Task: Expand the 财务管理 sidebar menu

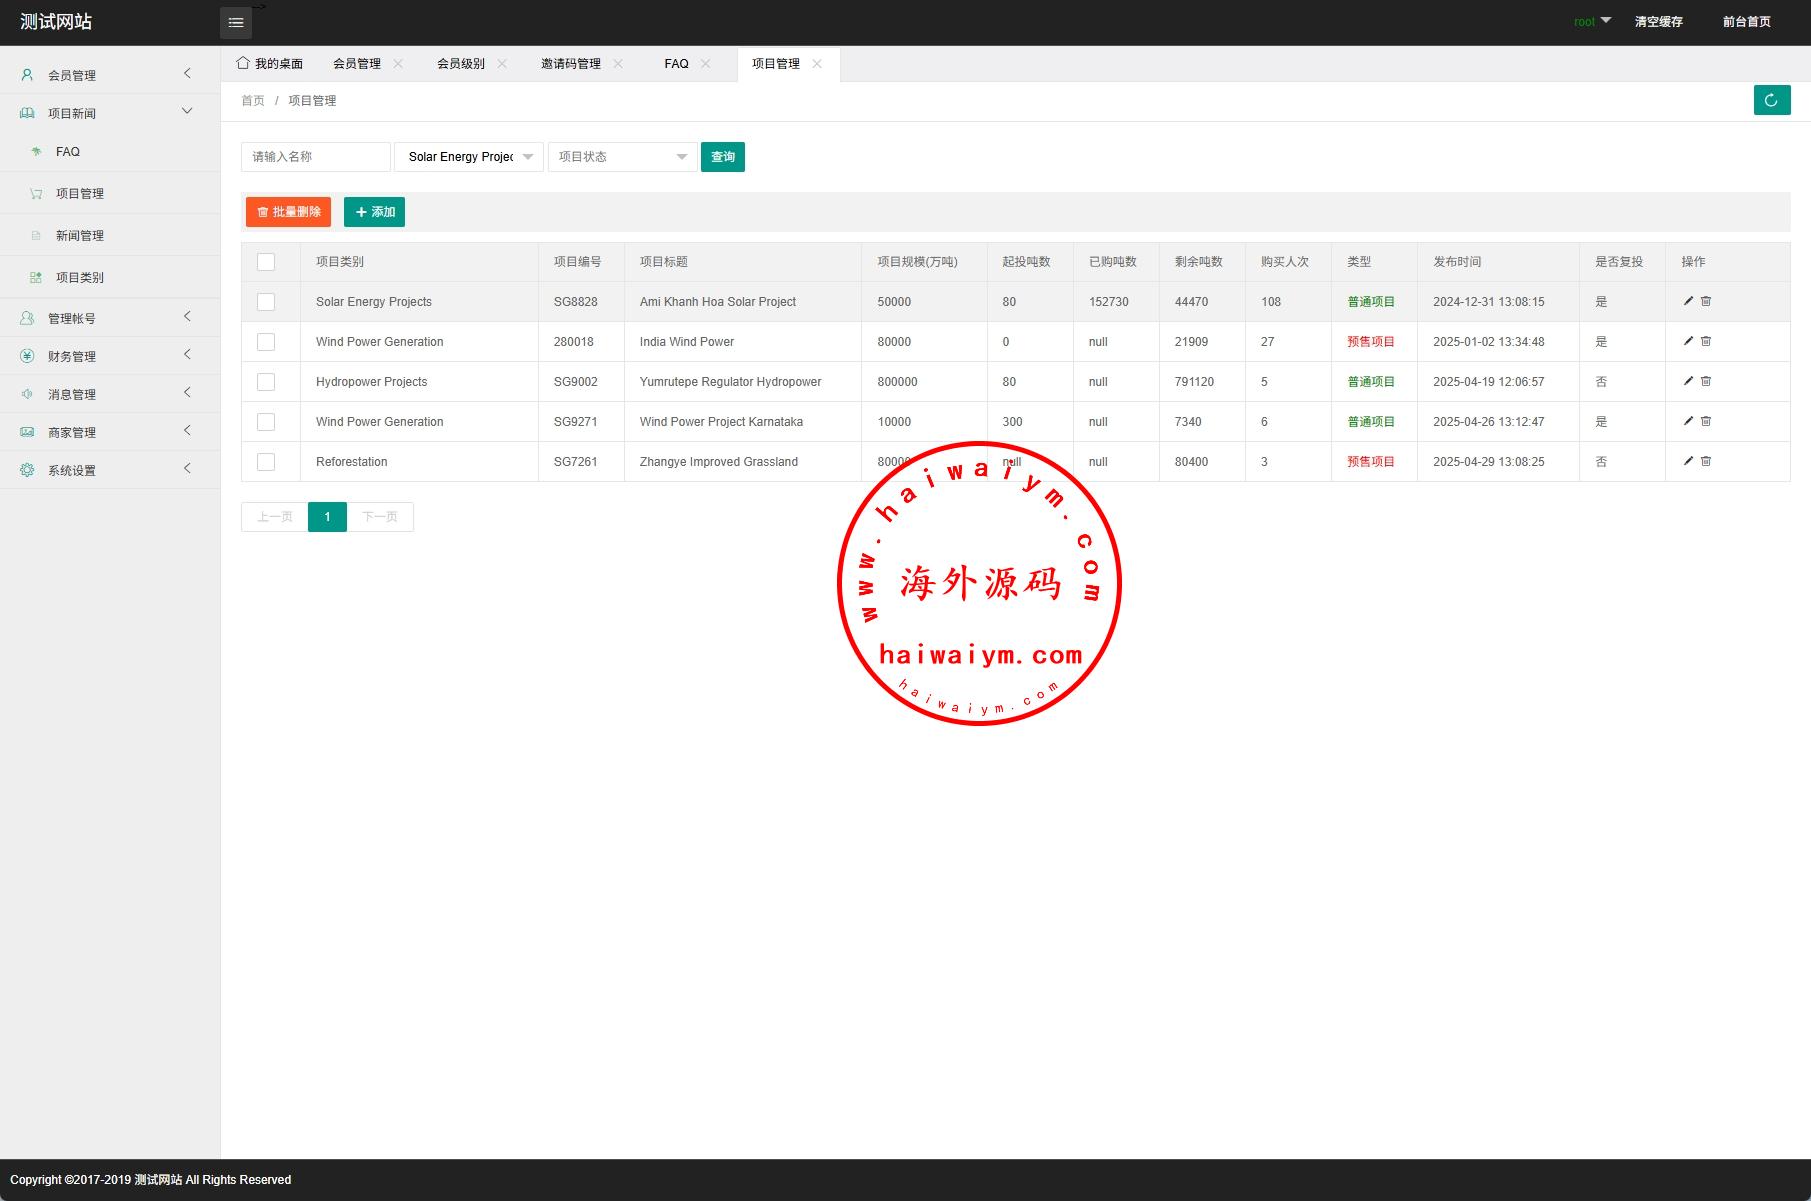Action: tap(109, 356)
